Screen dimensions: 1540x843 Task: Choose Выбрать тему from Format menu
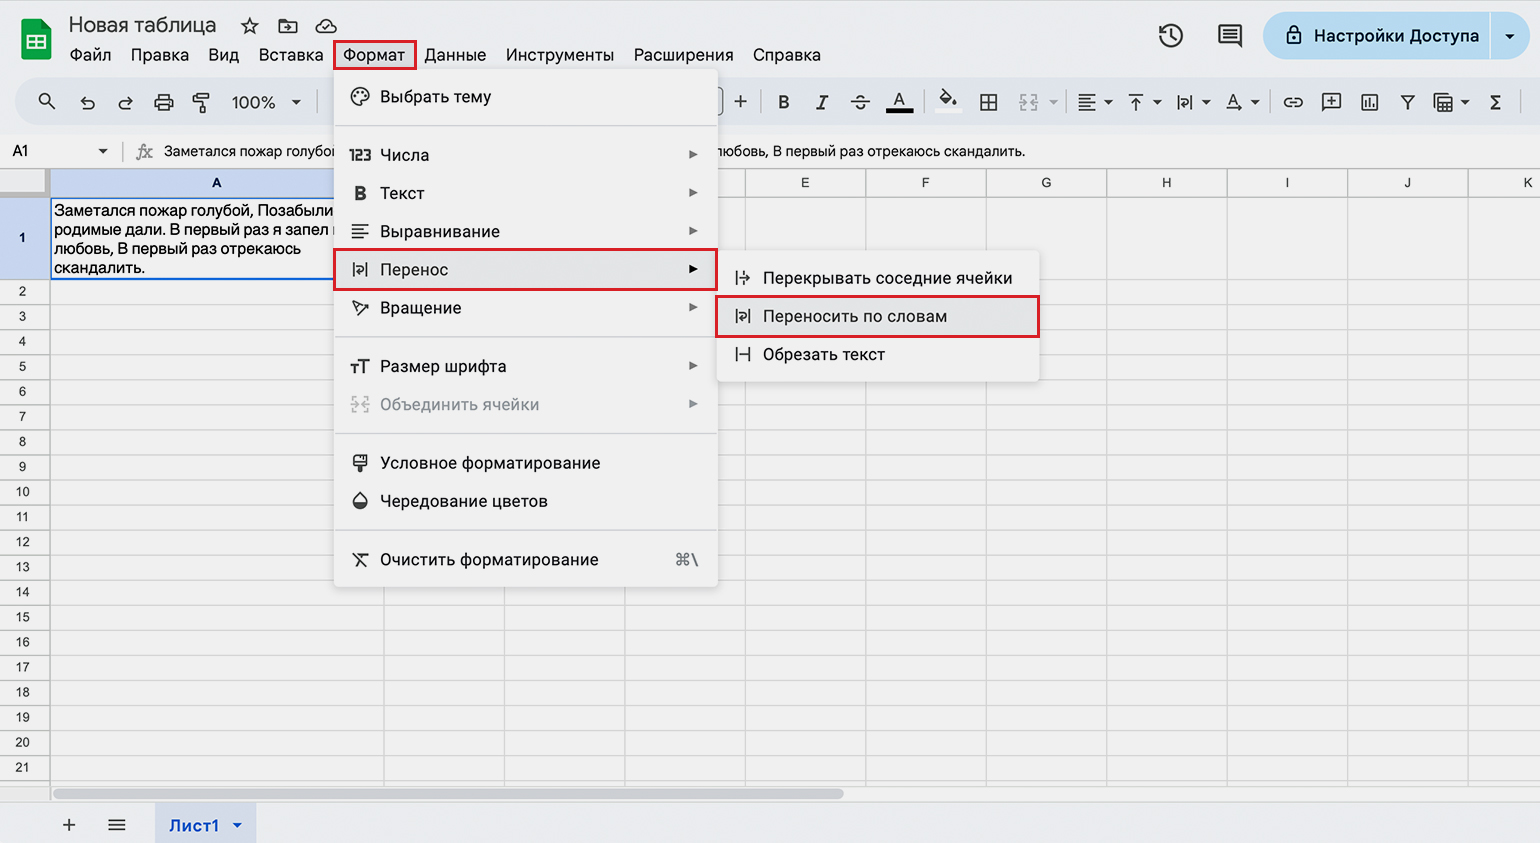(x=526, y=97)
